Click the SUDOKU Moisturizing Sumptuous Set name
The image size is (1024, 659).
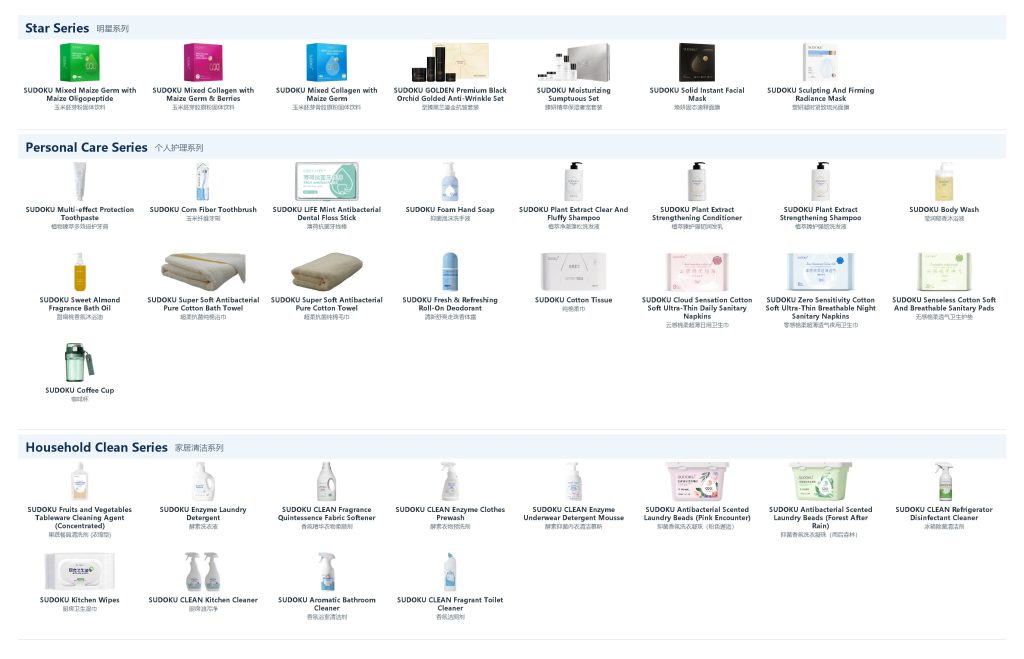(573, 94)
